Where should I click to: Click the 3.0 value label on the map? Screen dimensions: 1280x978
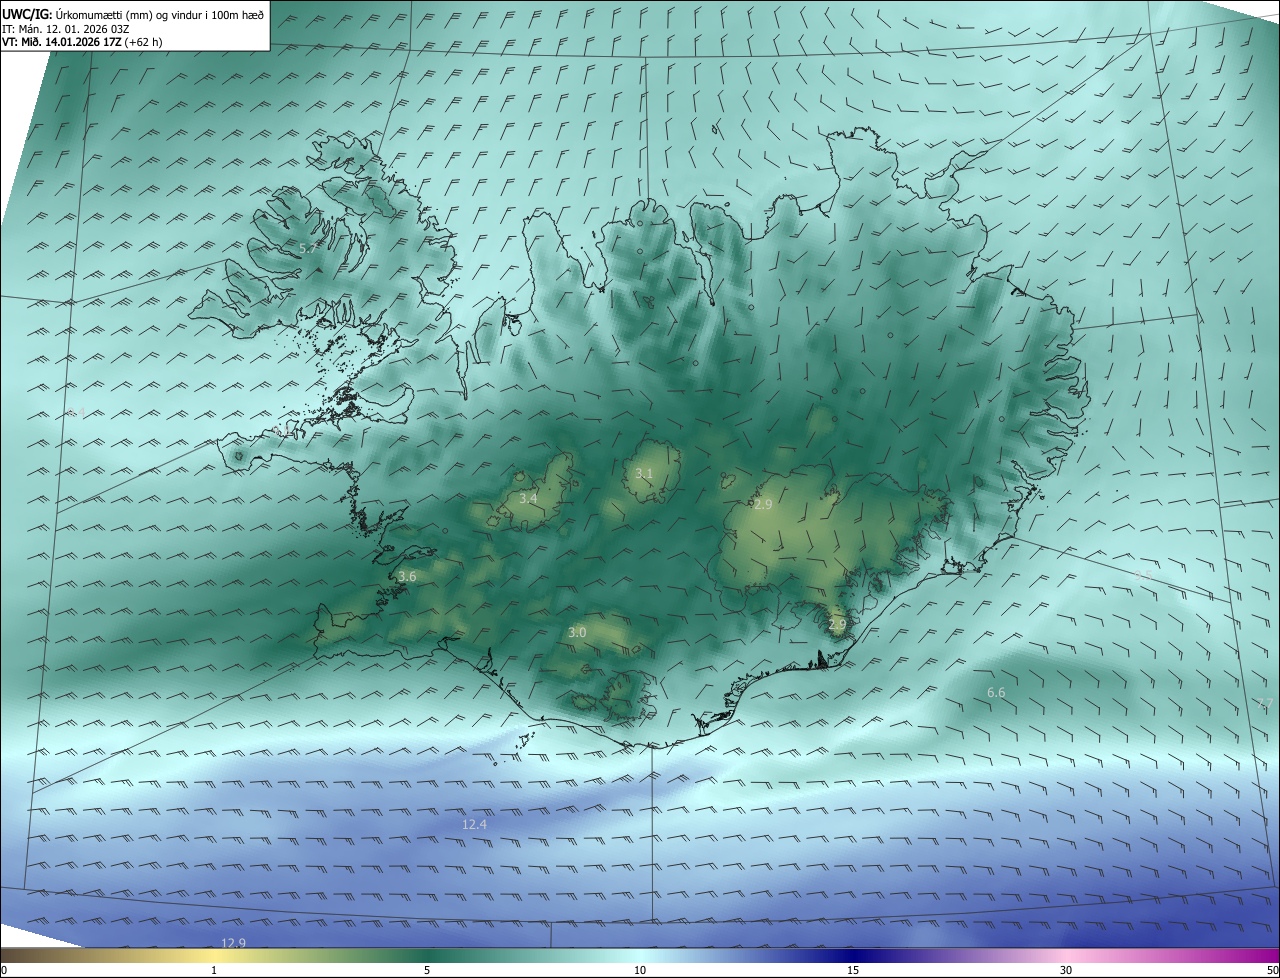577,632
